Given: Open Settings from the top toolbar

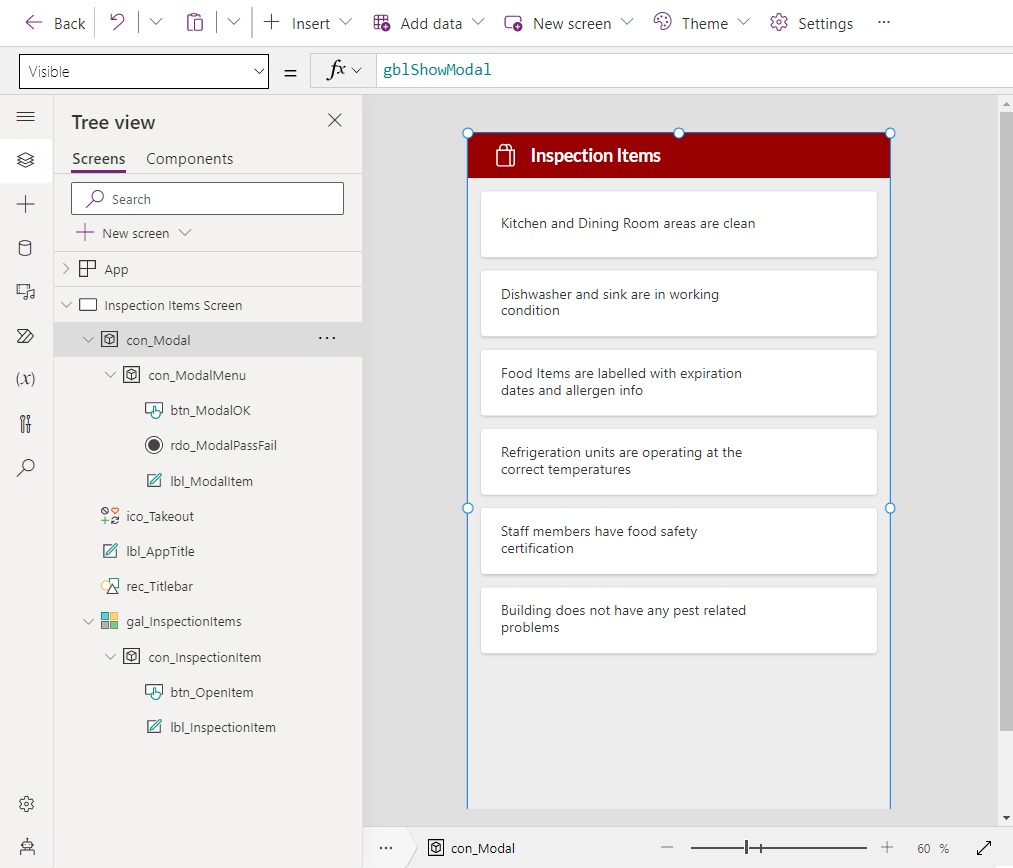Looking at the screenshot, I should click(x=811, y=22).
